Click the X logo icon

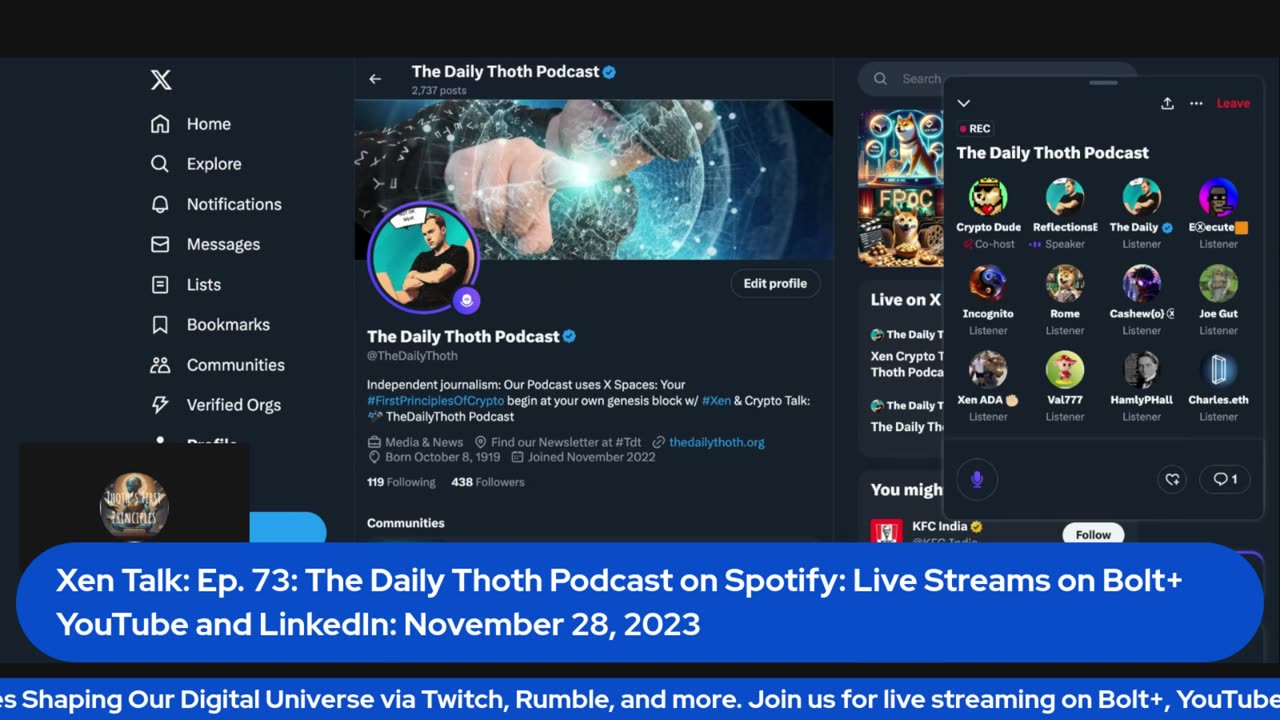161,80
